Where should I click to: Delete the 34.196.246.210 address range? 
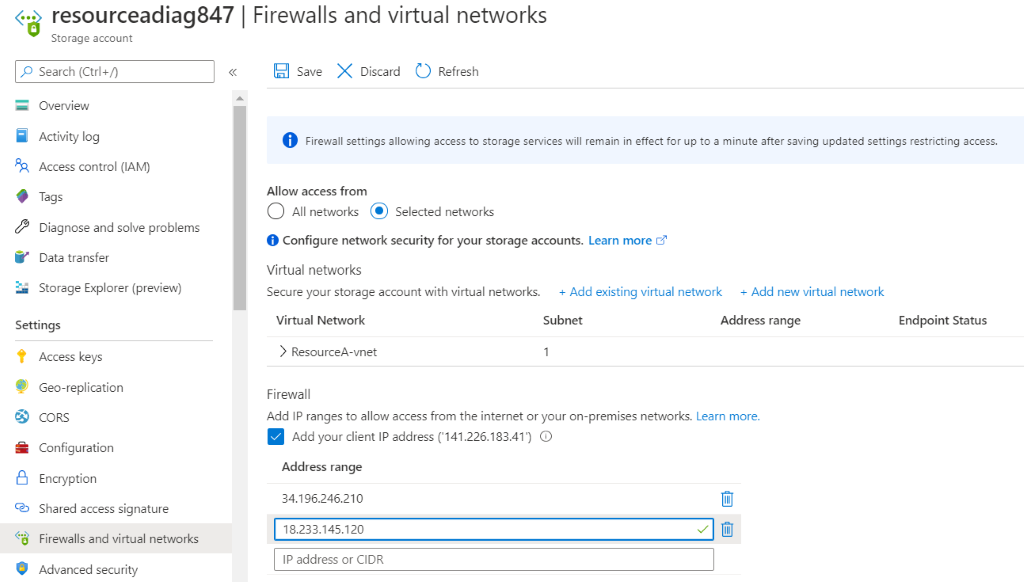(x=727, y=499)
